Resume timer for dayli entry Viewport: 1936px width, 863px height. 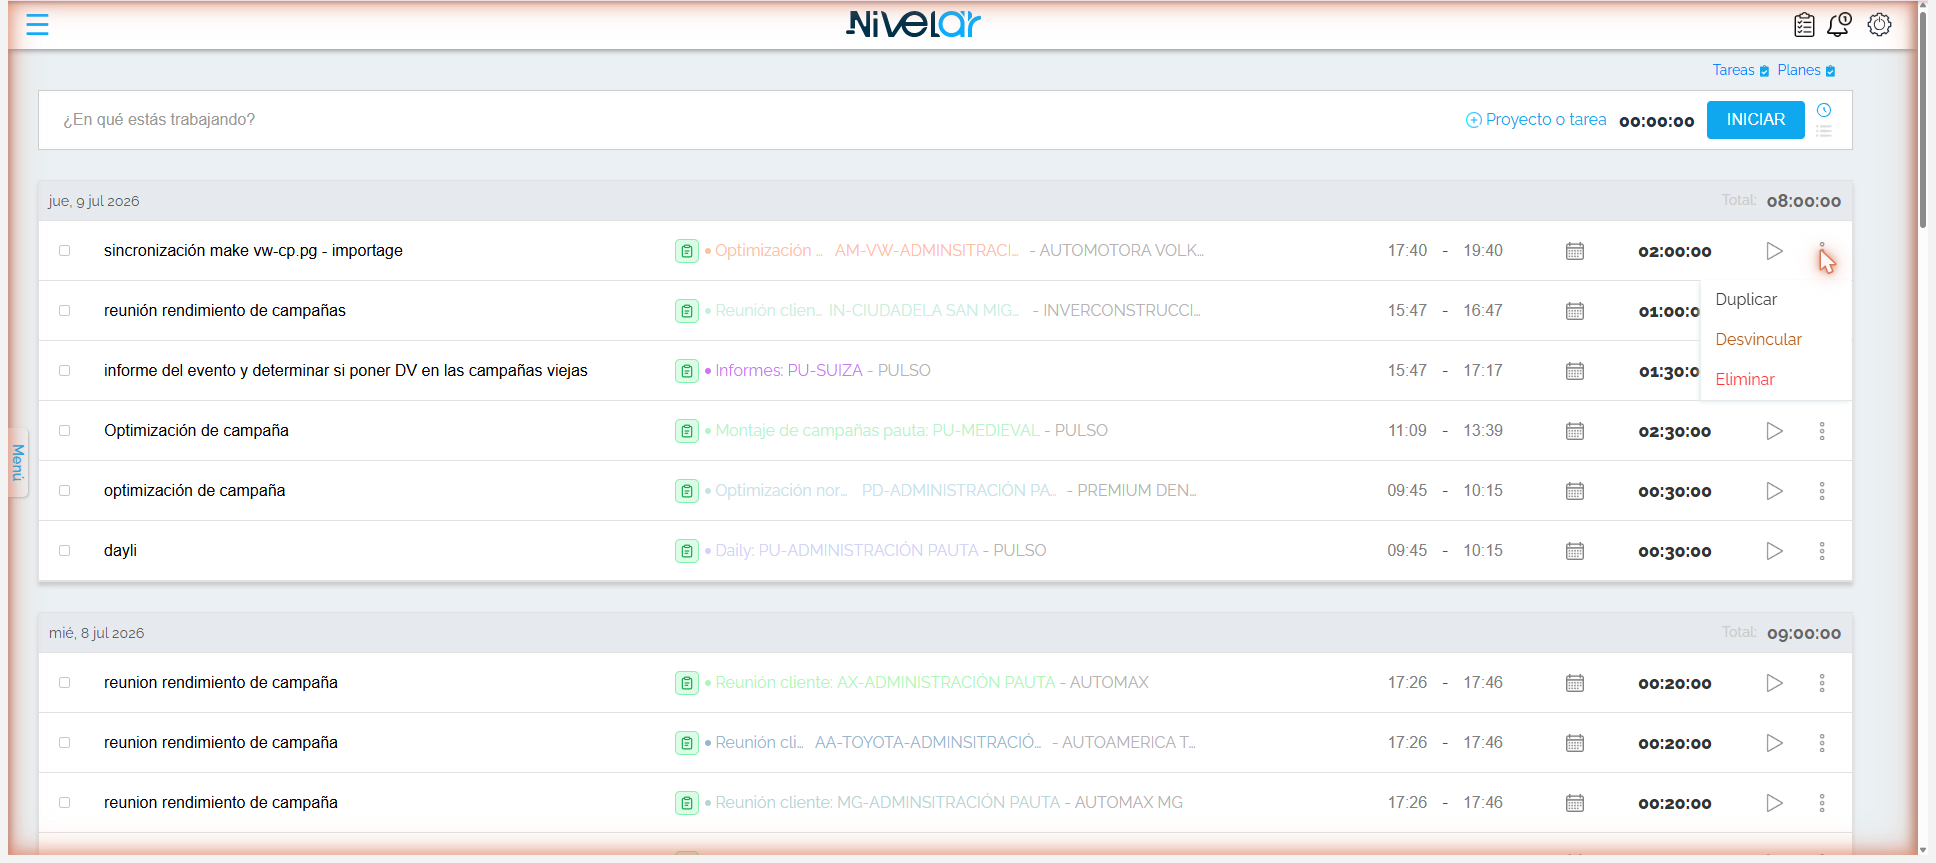click(1774, 551)
